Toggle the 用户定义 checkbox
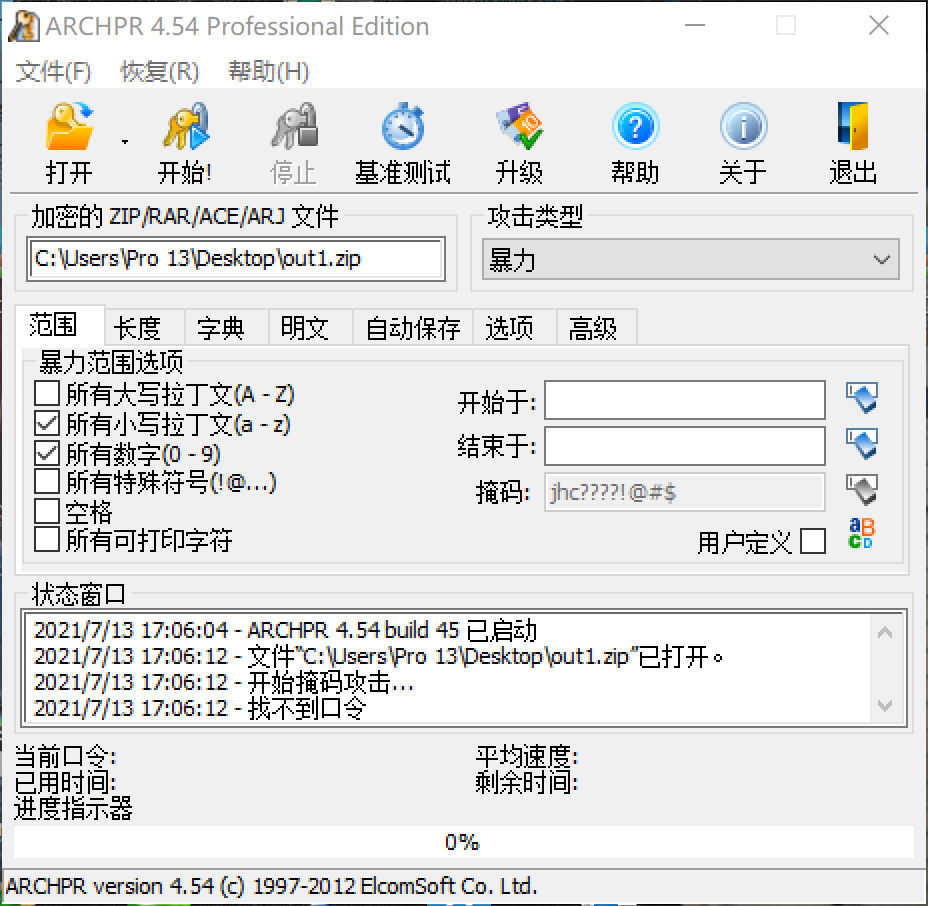The width and height of the screenshot is (928, 906). (x=813, y=541)
